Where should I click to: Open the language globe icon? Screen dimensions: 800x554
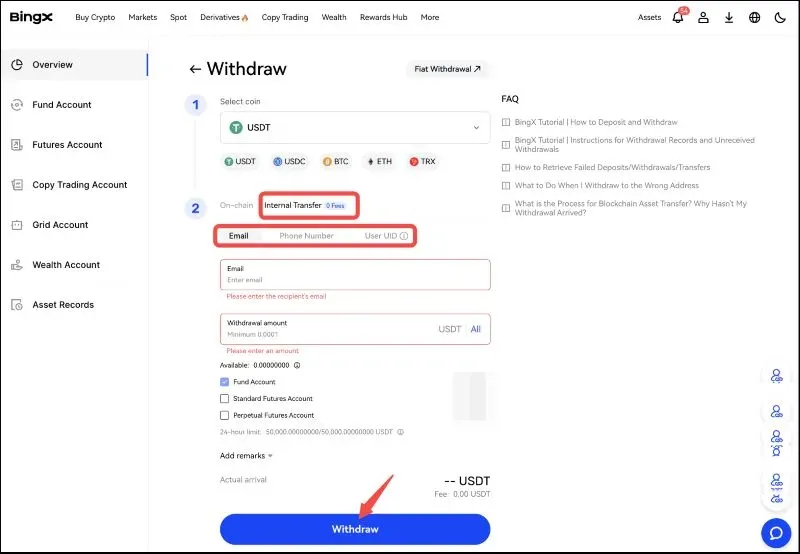[x=754, y=18]
